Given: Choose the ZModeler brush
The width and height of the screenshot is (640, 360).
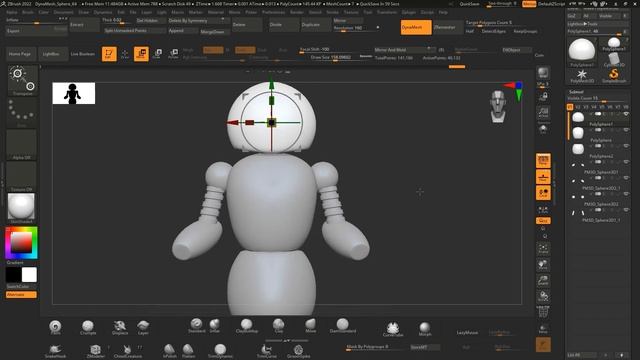Looking at the screenshot, I should pyautogui.click(x=95, y=351).
